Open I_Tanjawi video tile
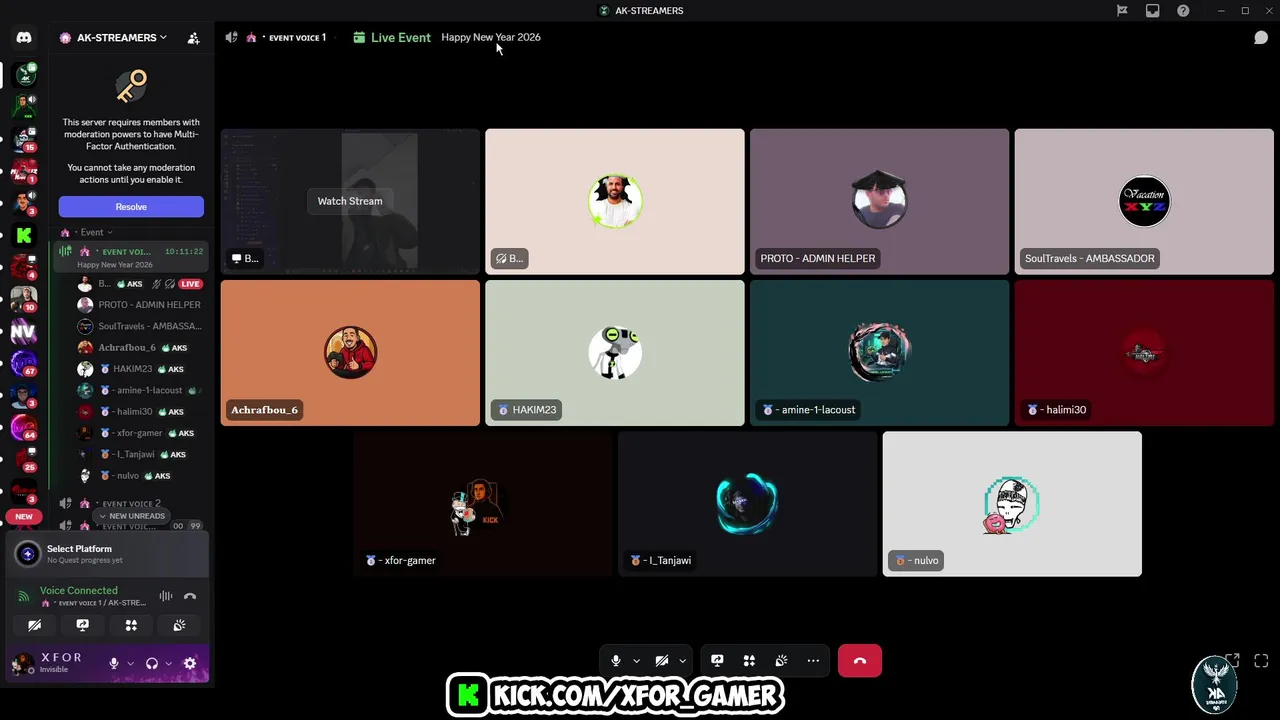The height and width of the screenshot is (720, 1280). (x=747, y=504)
